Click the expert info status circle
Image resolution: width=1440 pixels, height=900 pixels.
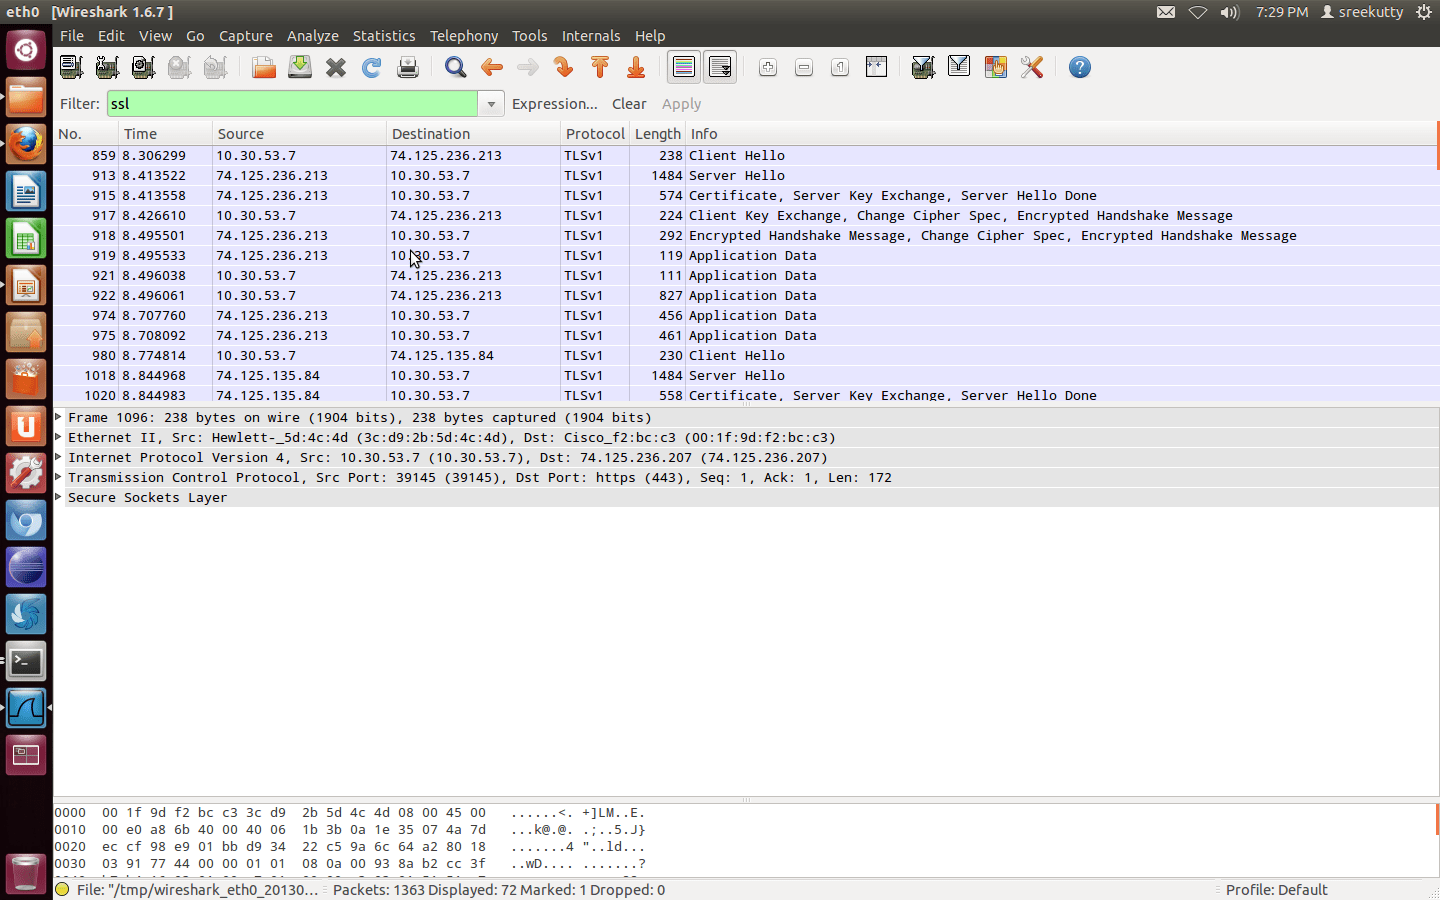(62, 890)
